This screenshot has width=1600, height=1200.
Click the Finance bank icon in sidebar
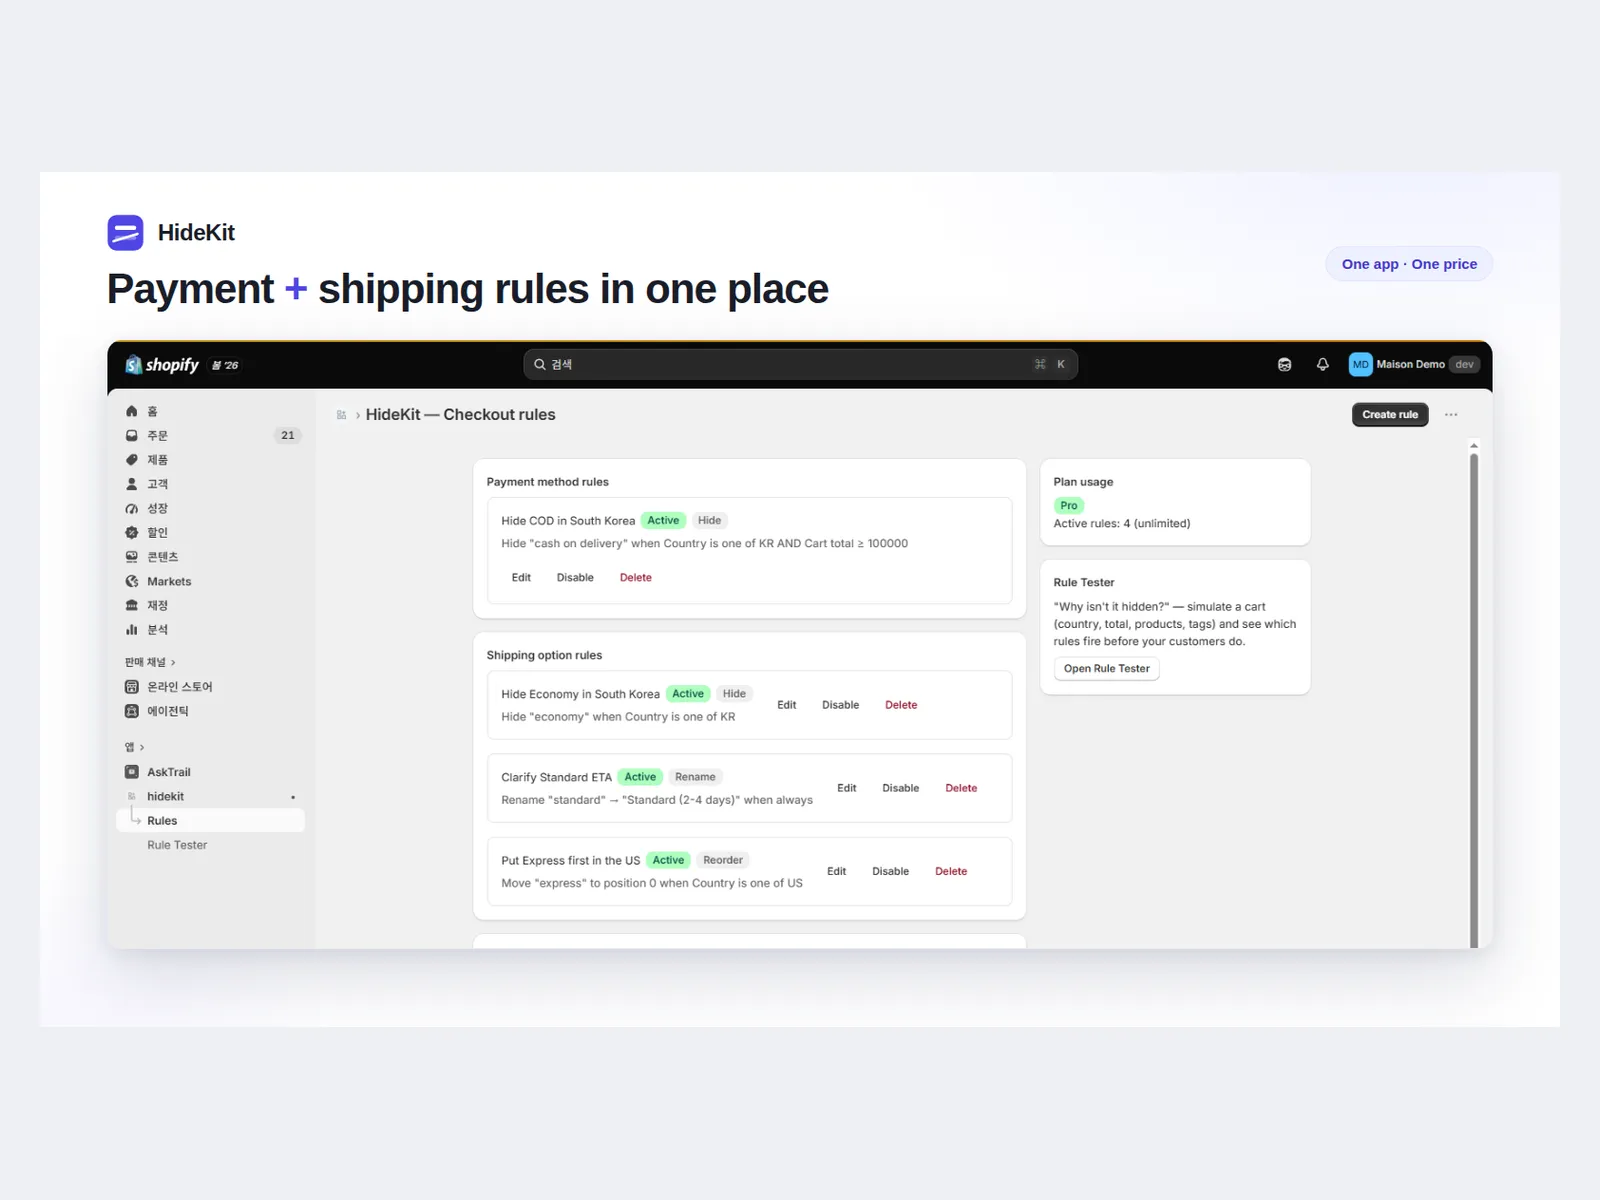(131, 605)
